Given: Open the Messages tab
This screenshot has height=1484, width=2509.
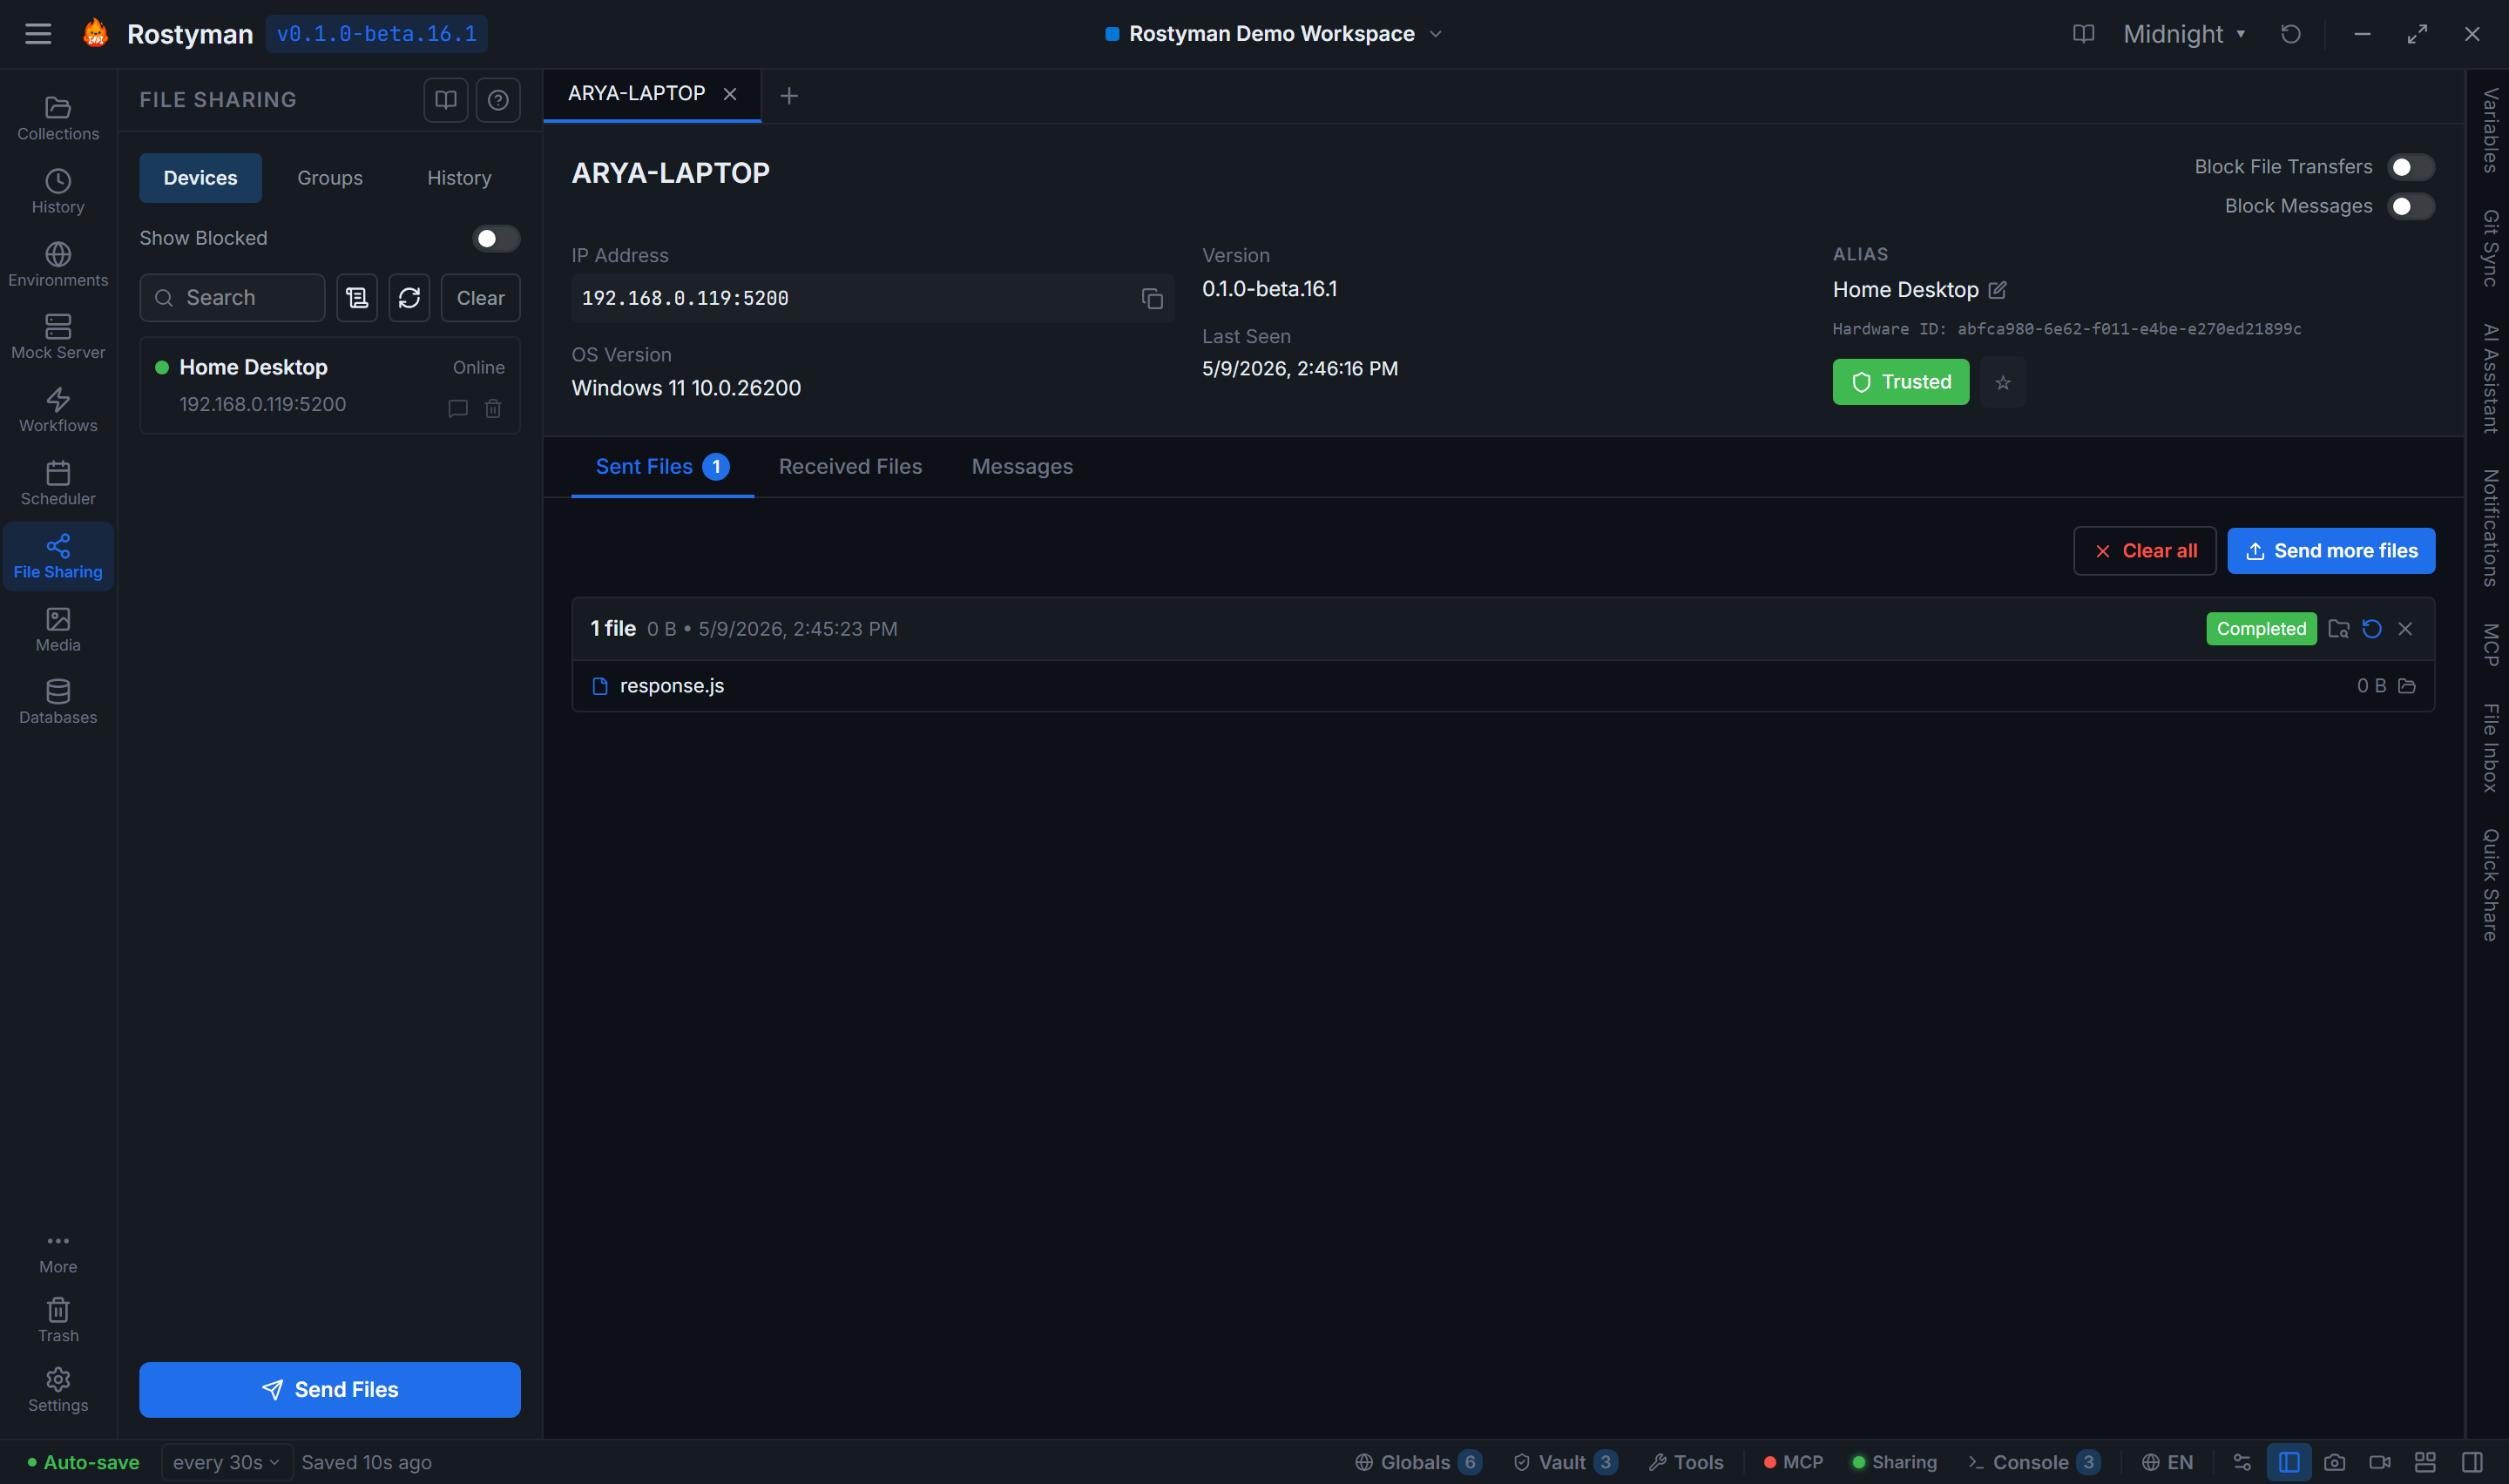Looking at the screenshot, I should click(1022, 467).
